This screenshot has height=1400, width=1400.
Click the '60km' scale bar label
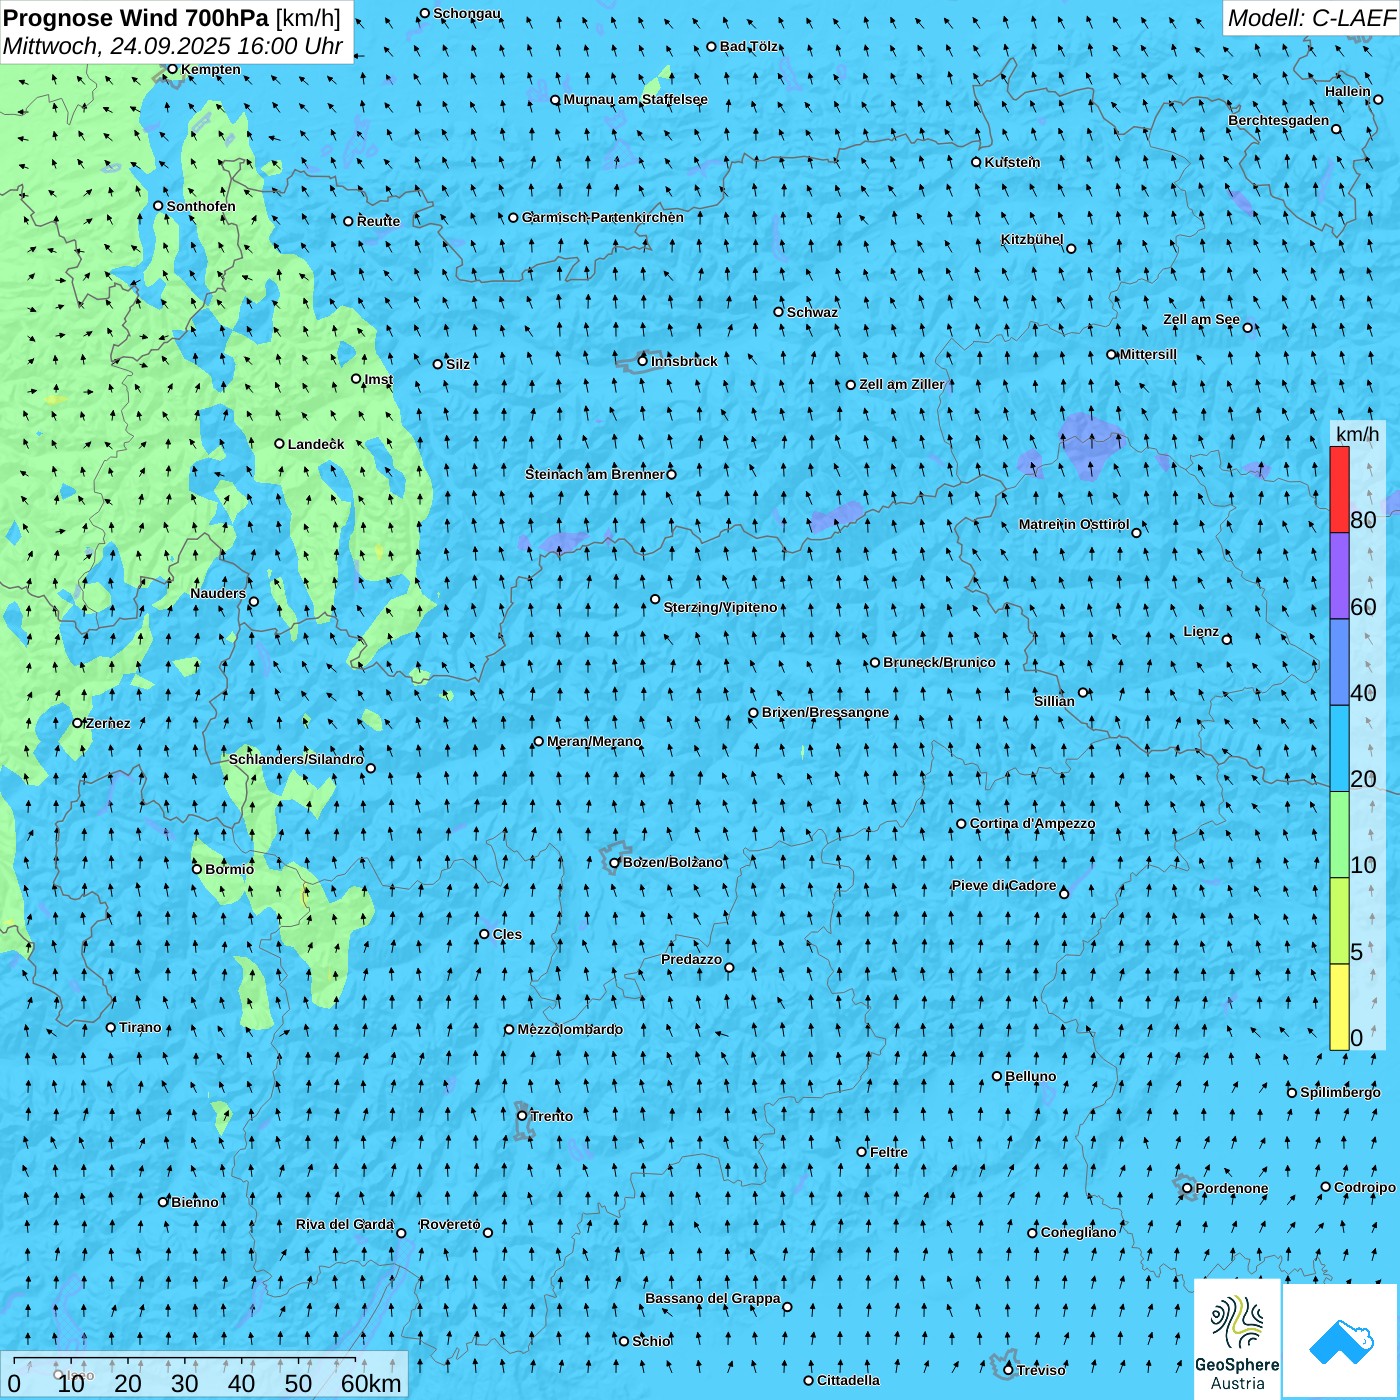point(371,1383)
